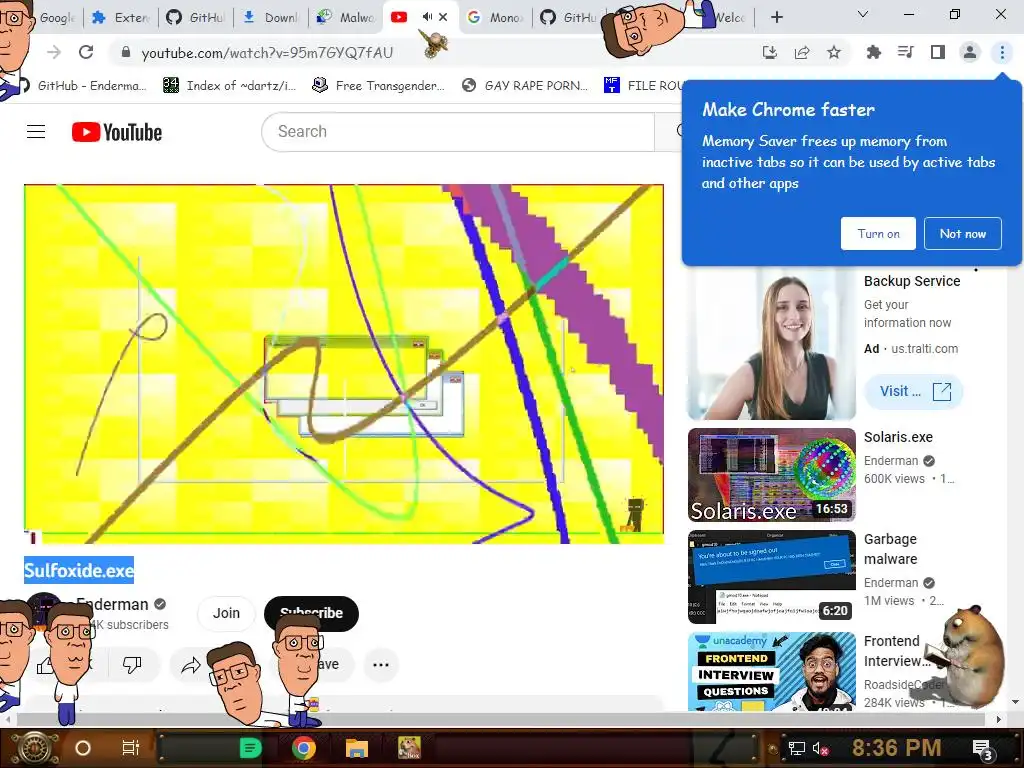Open green notes app on taskbar
The width and height of the screenshot is (1024, 768).
[x=250, y=748]
